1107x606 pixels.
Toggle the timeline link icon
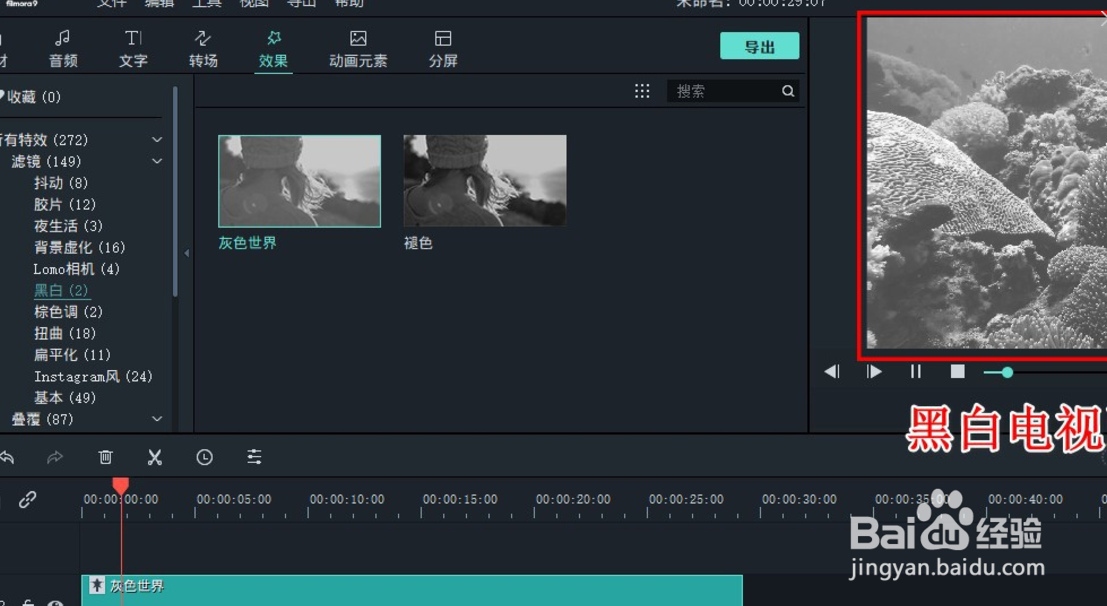[28, 500]
